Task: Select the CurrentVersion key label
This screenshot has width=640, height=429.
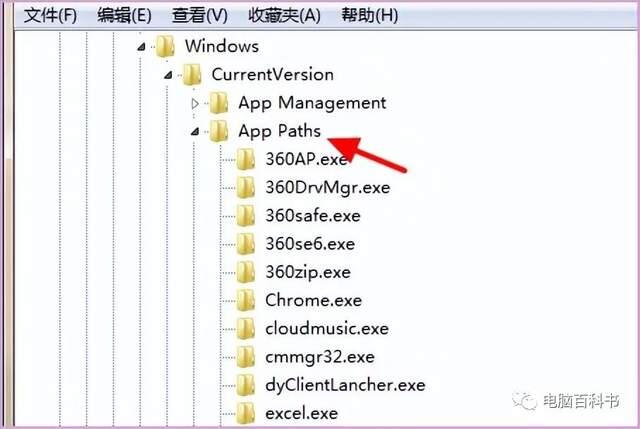Action: point(273,75)
